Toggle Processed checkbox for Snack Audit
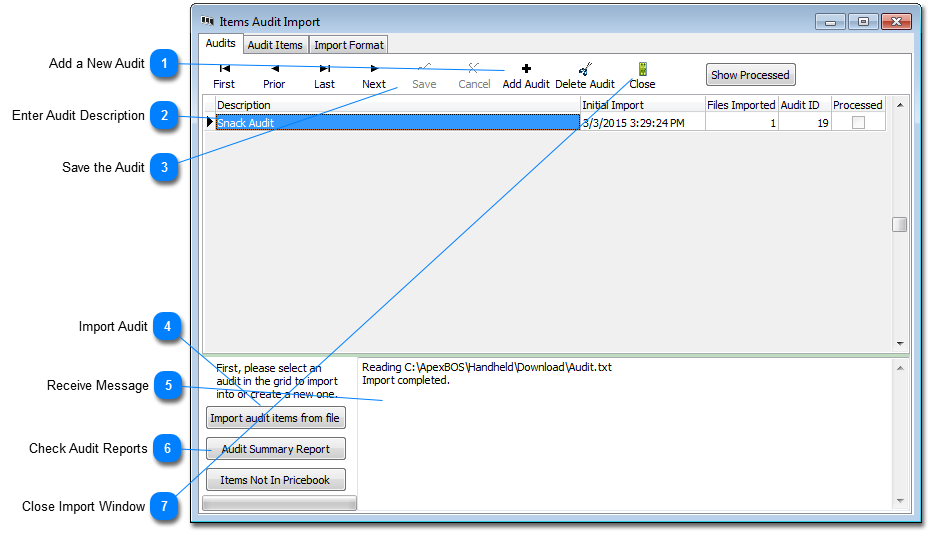The width and height of the screenshot is (930, 533). (858, 123)
